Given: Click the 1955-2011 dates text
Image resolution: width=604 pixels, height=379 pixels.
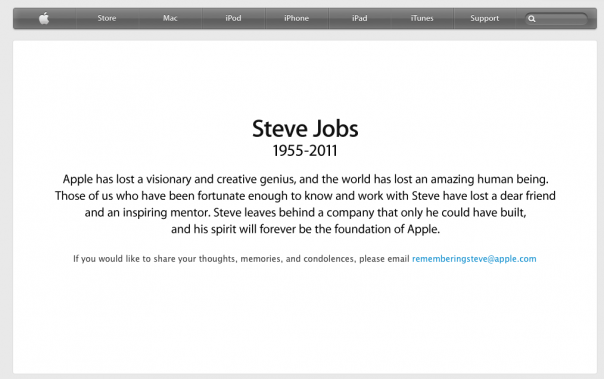Looking at the screenshot, I should (x=305, y=151).
